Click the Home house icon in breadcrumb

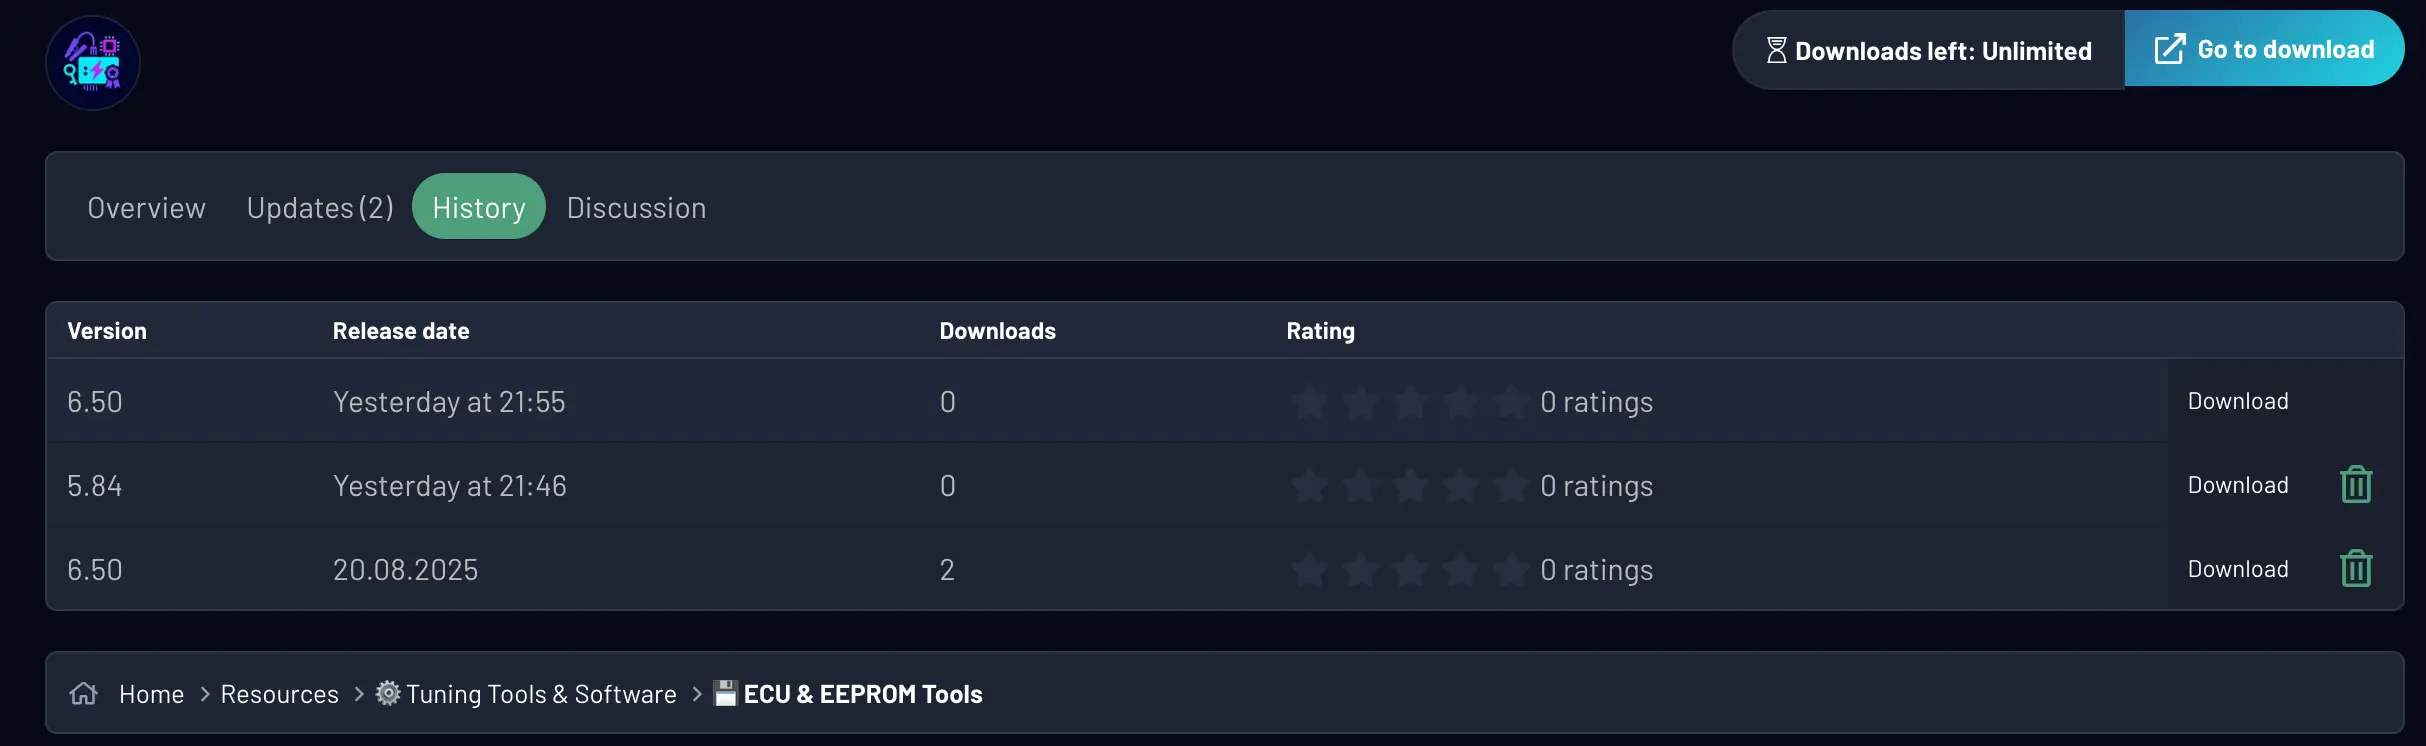(84, 693)
